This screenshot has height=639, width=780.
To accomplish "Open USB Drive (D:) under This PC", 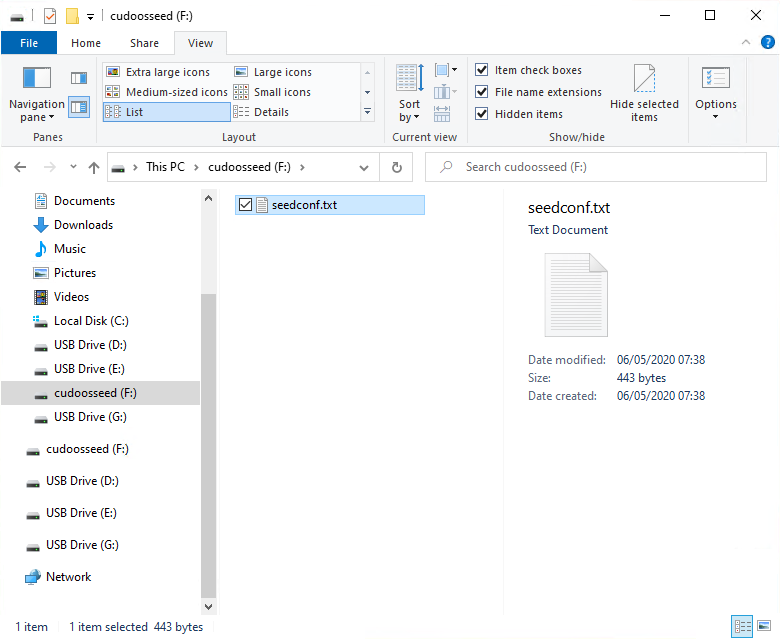I will click(x=90, y=345).
